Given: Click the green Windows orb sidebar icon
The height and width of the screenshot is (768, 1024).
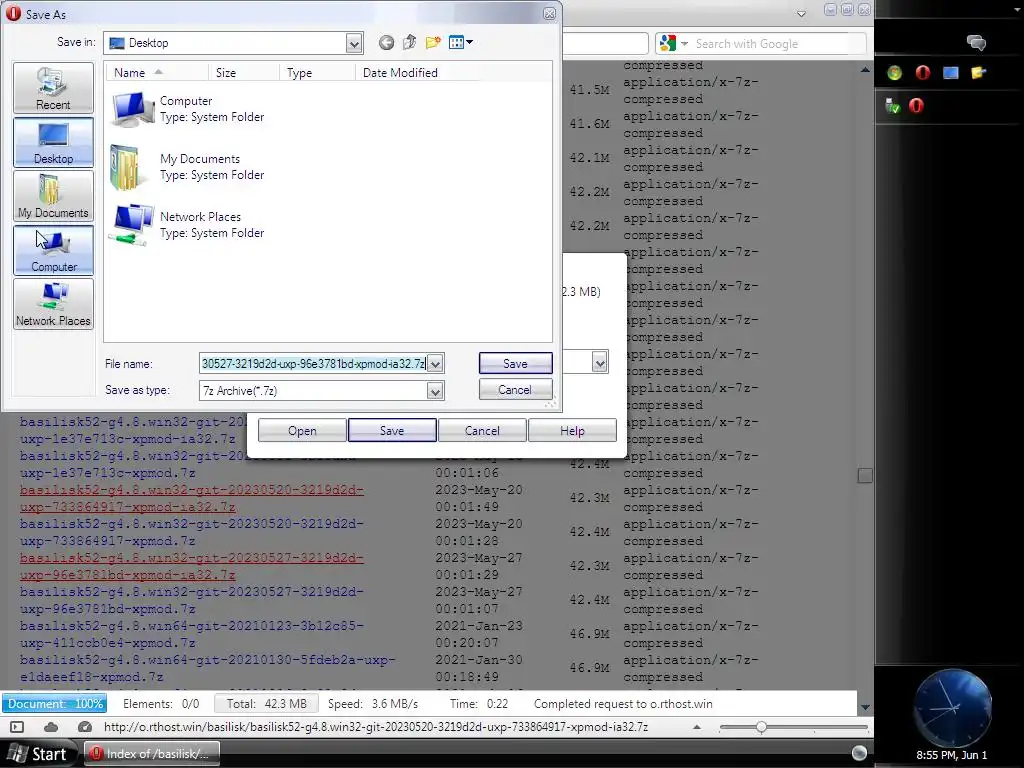Looking at the screenshot, I should tap(895, 72).
